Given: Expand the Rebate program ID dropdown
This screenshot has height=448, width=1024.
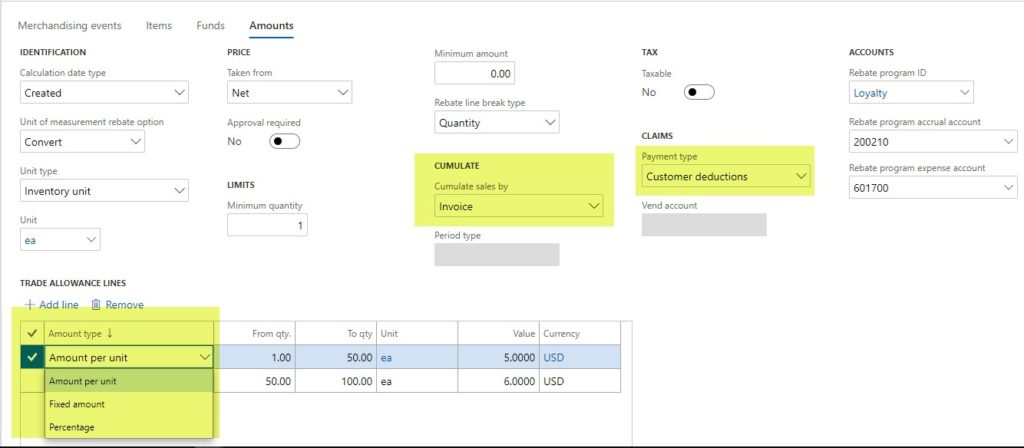Looking at the screenshot, I should (911, 93).
